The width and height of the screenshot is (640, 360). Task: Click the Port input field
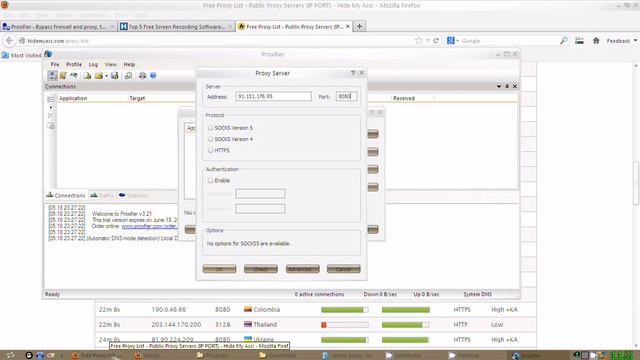(x=347, y=96)
